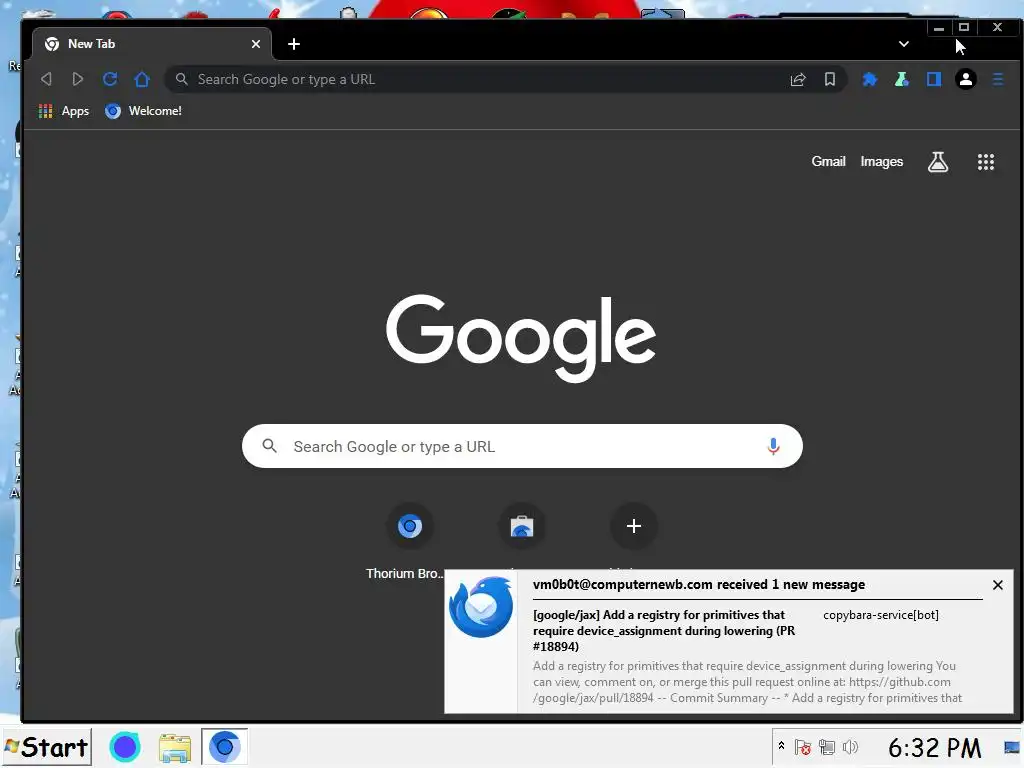Click the Thunderbird icon in notification

pos(481,607)
